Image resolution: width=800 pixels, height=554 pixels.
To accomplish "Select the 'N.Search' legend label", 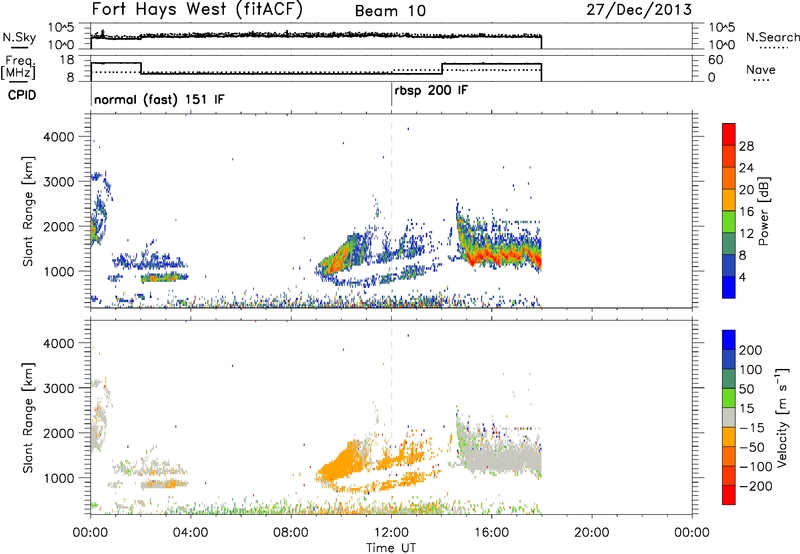I will pyautogui.click(x=773, y=37).
